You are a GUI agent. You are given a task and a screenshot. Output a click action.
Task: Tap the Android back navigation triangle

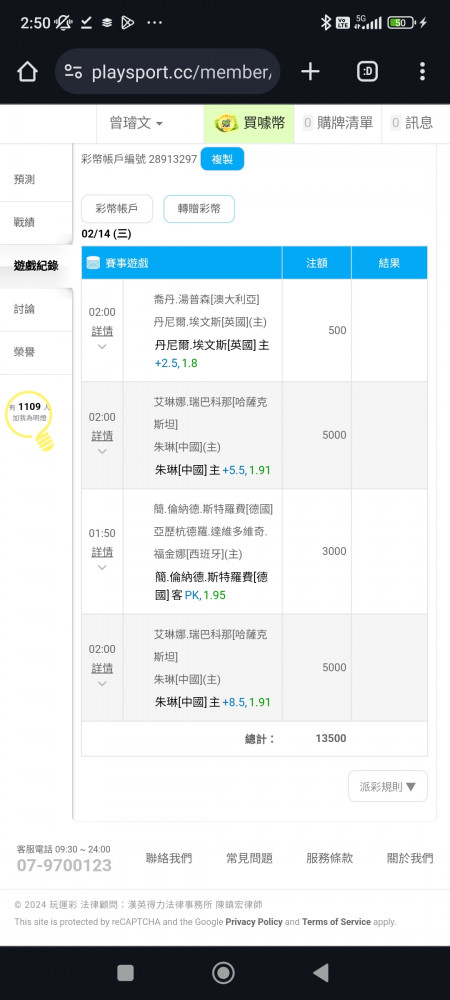click(321, 973)
